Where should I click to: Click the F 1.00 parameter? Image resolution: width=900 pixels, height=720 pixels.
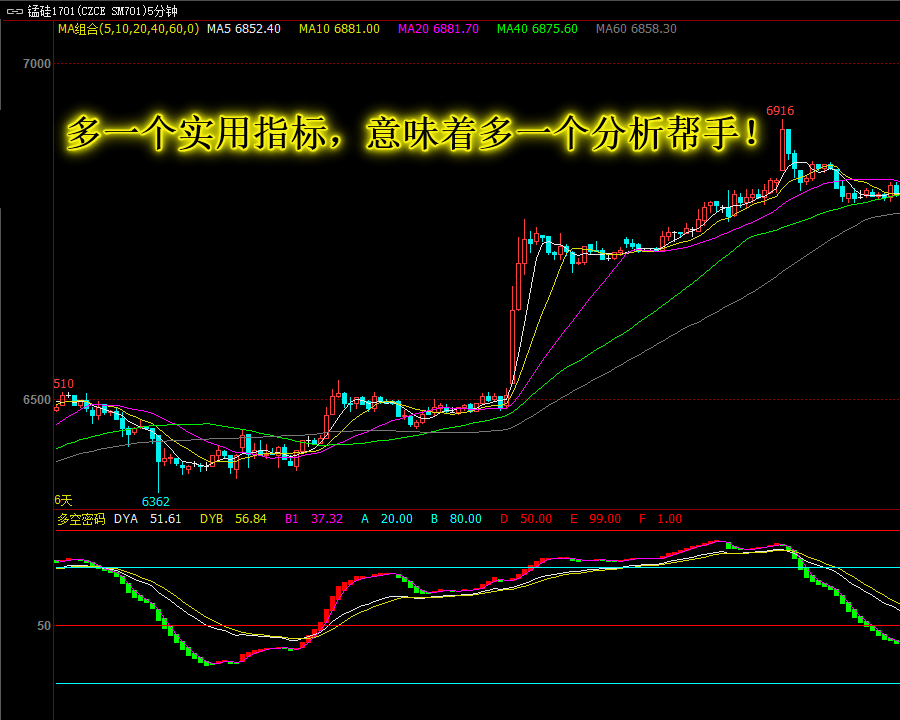[x=661, y=519]
